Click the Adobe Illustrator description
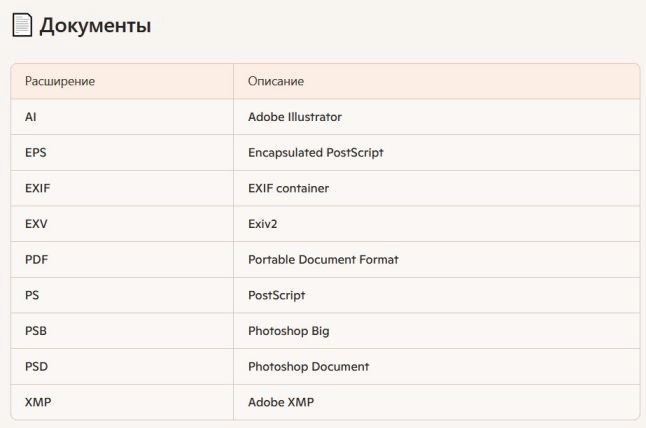The height and width of the screenshot is (428, 646). point(295,117)
